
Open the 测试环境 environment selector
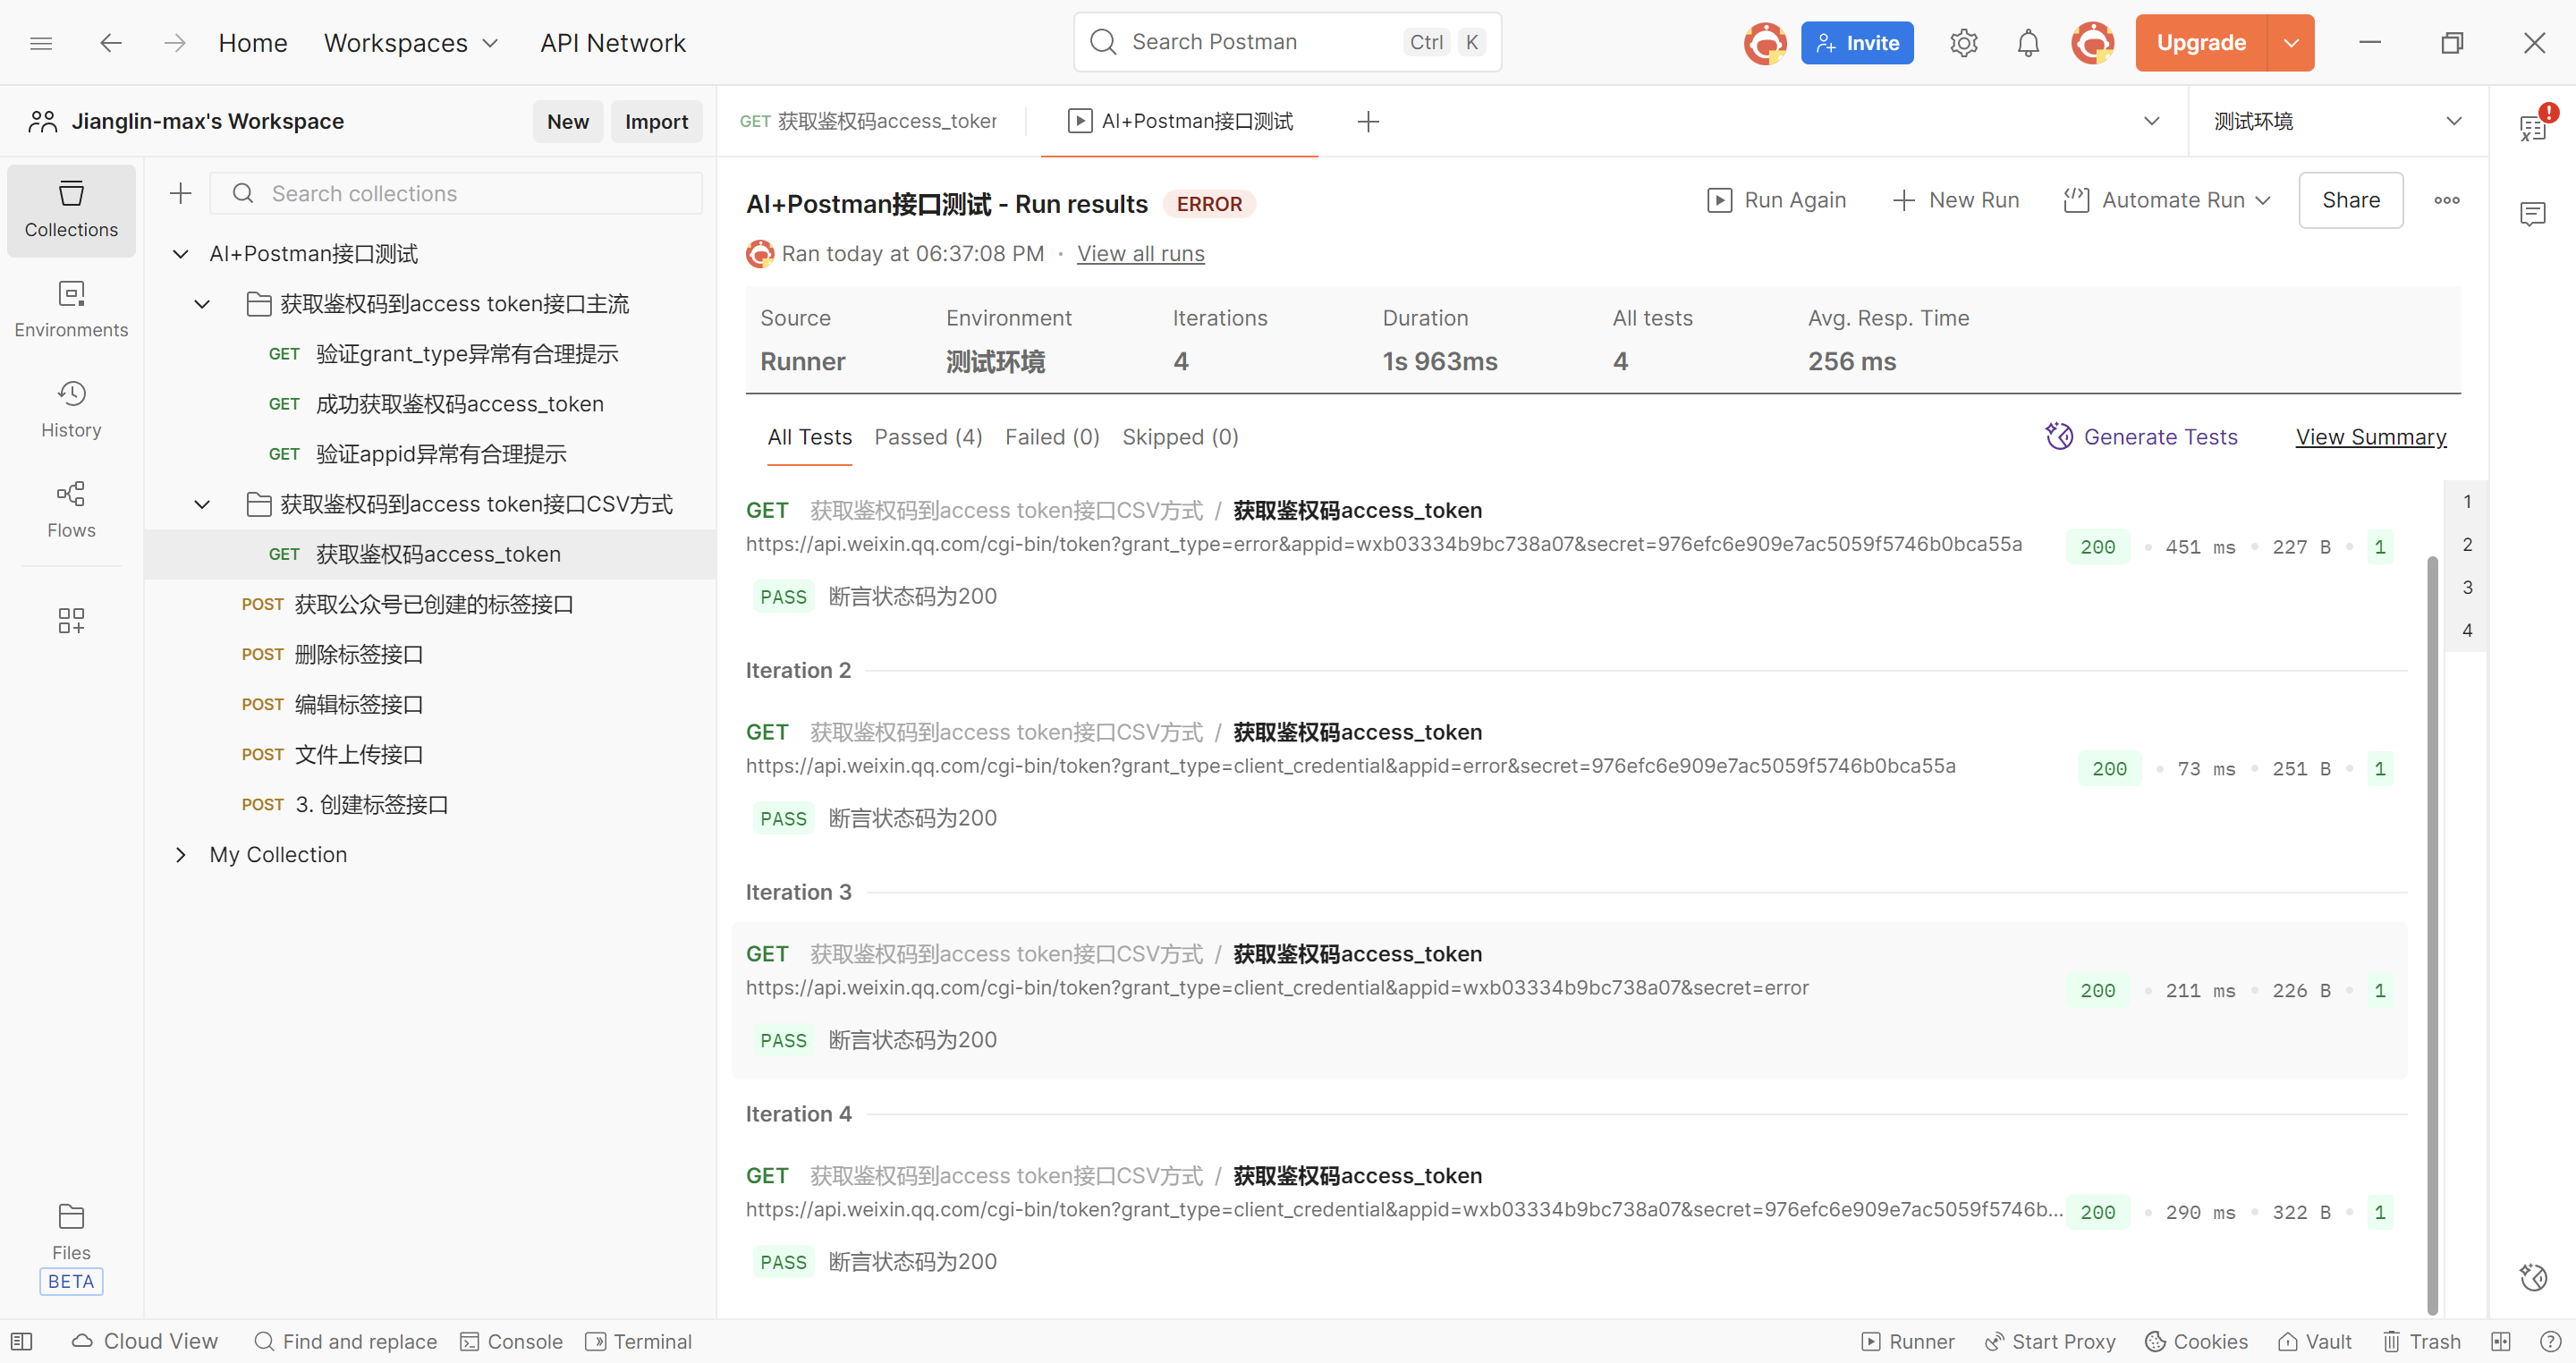[x=2337, y=121]
